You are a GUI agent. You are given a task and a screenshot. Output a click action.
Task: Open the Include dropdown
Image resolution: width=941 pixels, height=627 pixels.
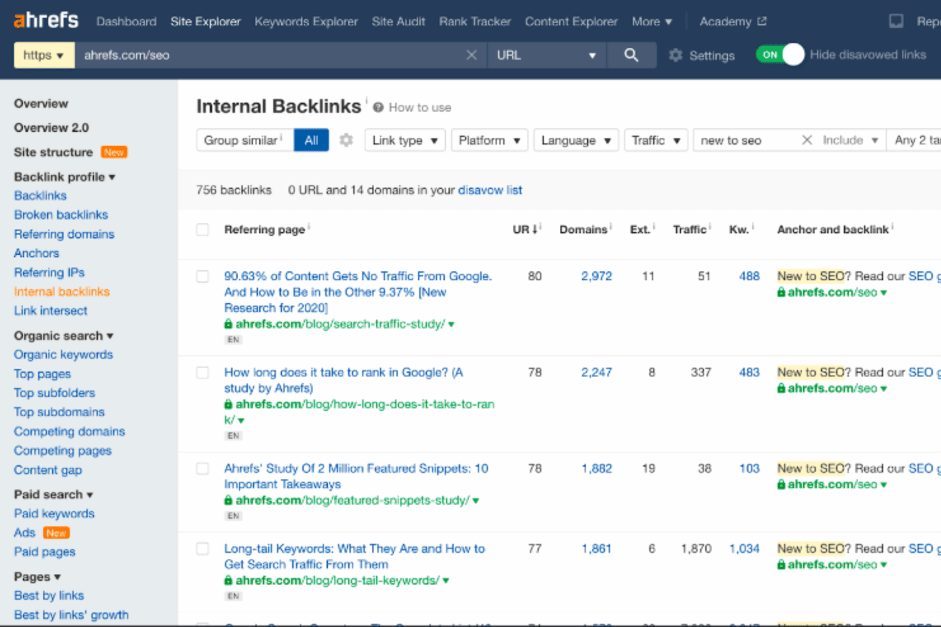click(x=850, y=140)
